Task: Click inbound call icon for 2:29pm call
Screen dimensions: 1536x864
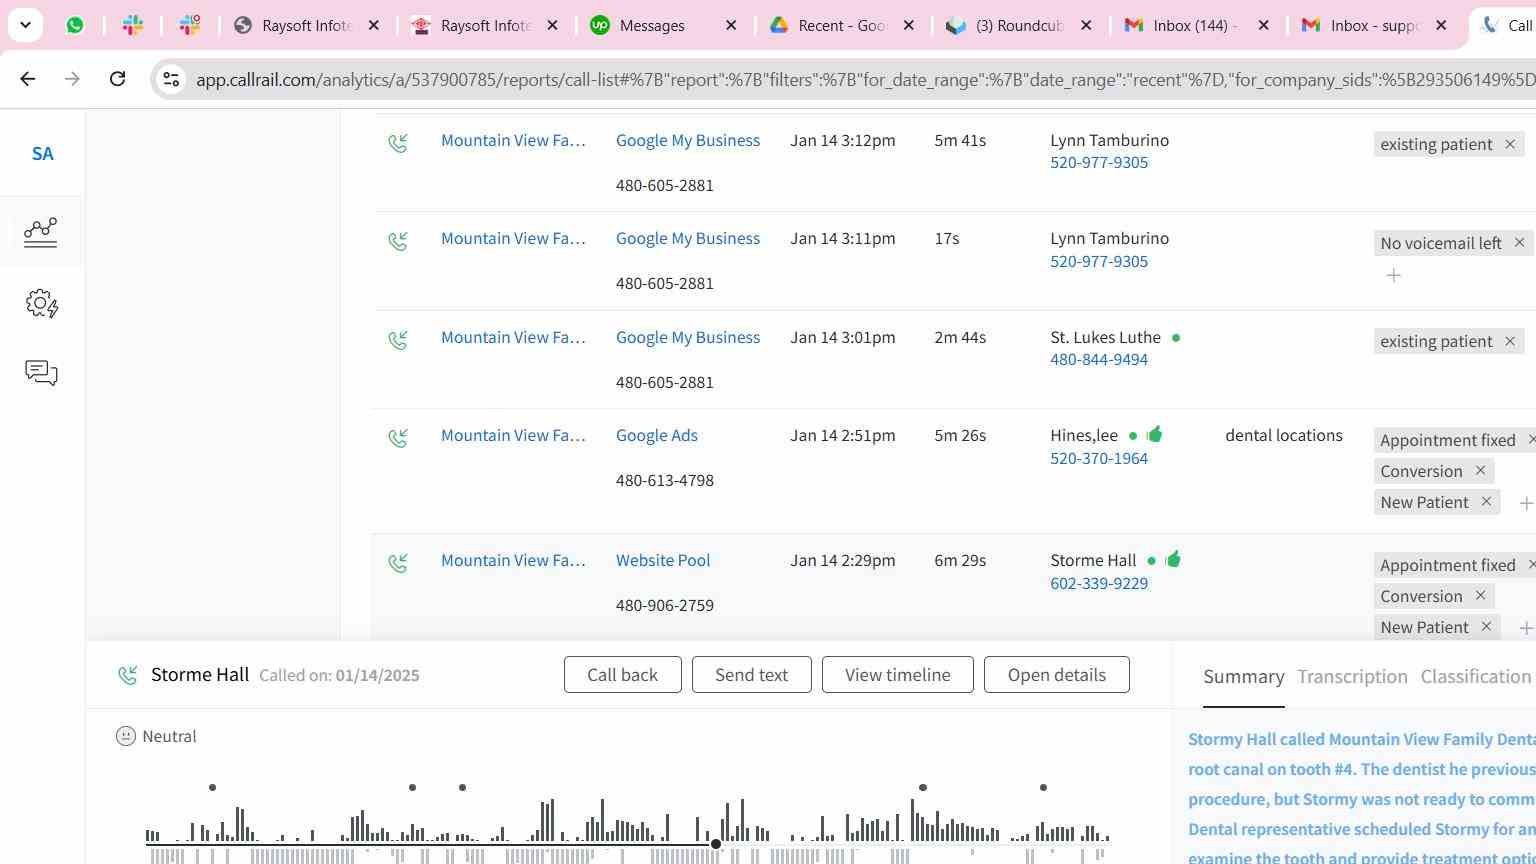Action: click(398, 564)
